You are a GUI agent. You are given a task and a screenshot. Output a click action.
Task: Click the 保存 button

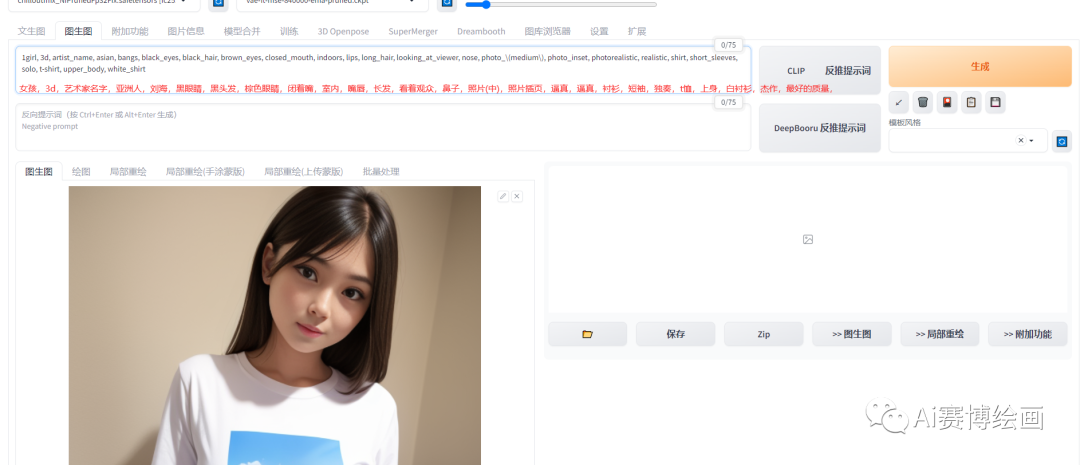[x=676, y=334]
